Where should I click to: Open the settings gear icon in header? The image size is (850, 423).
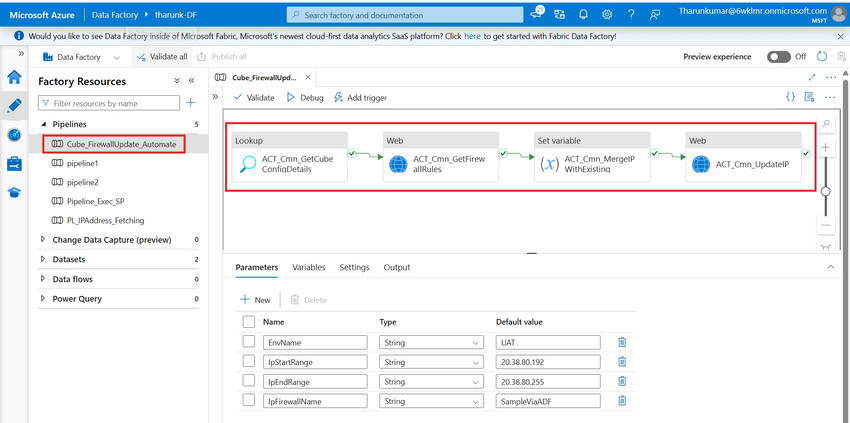click(x=607, y=15)
